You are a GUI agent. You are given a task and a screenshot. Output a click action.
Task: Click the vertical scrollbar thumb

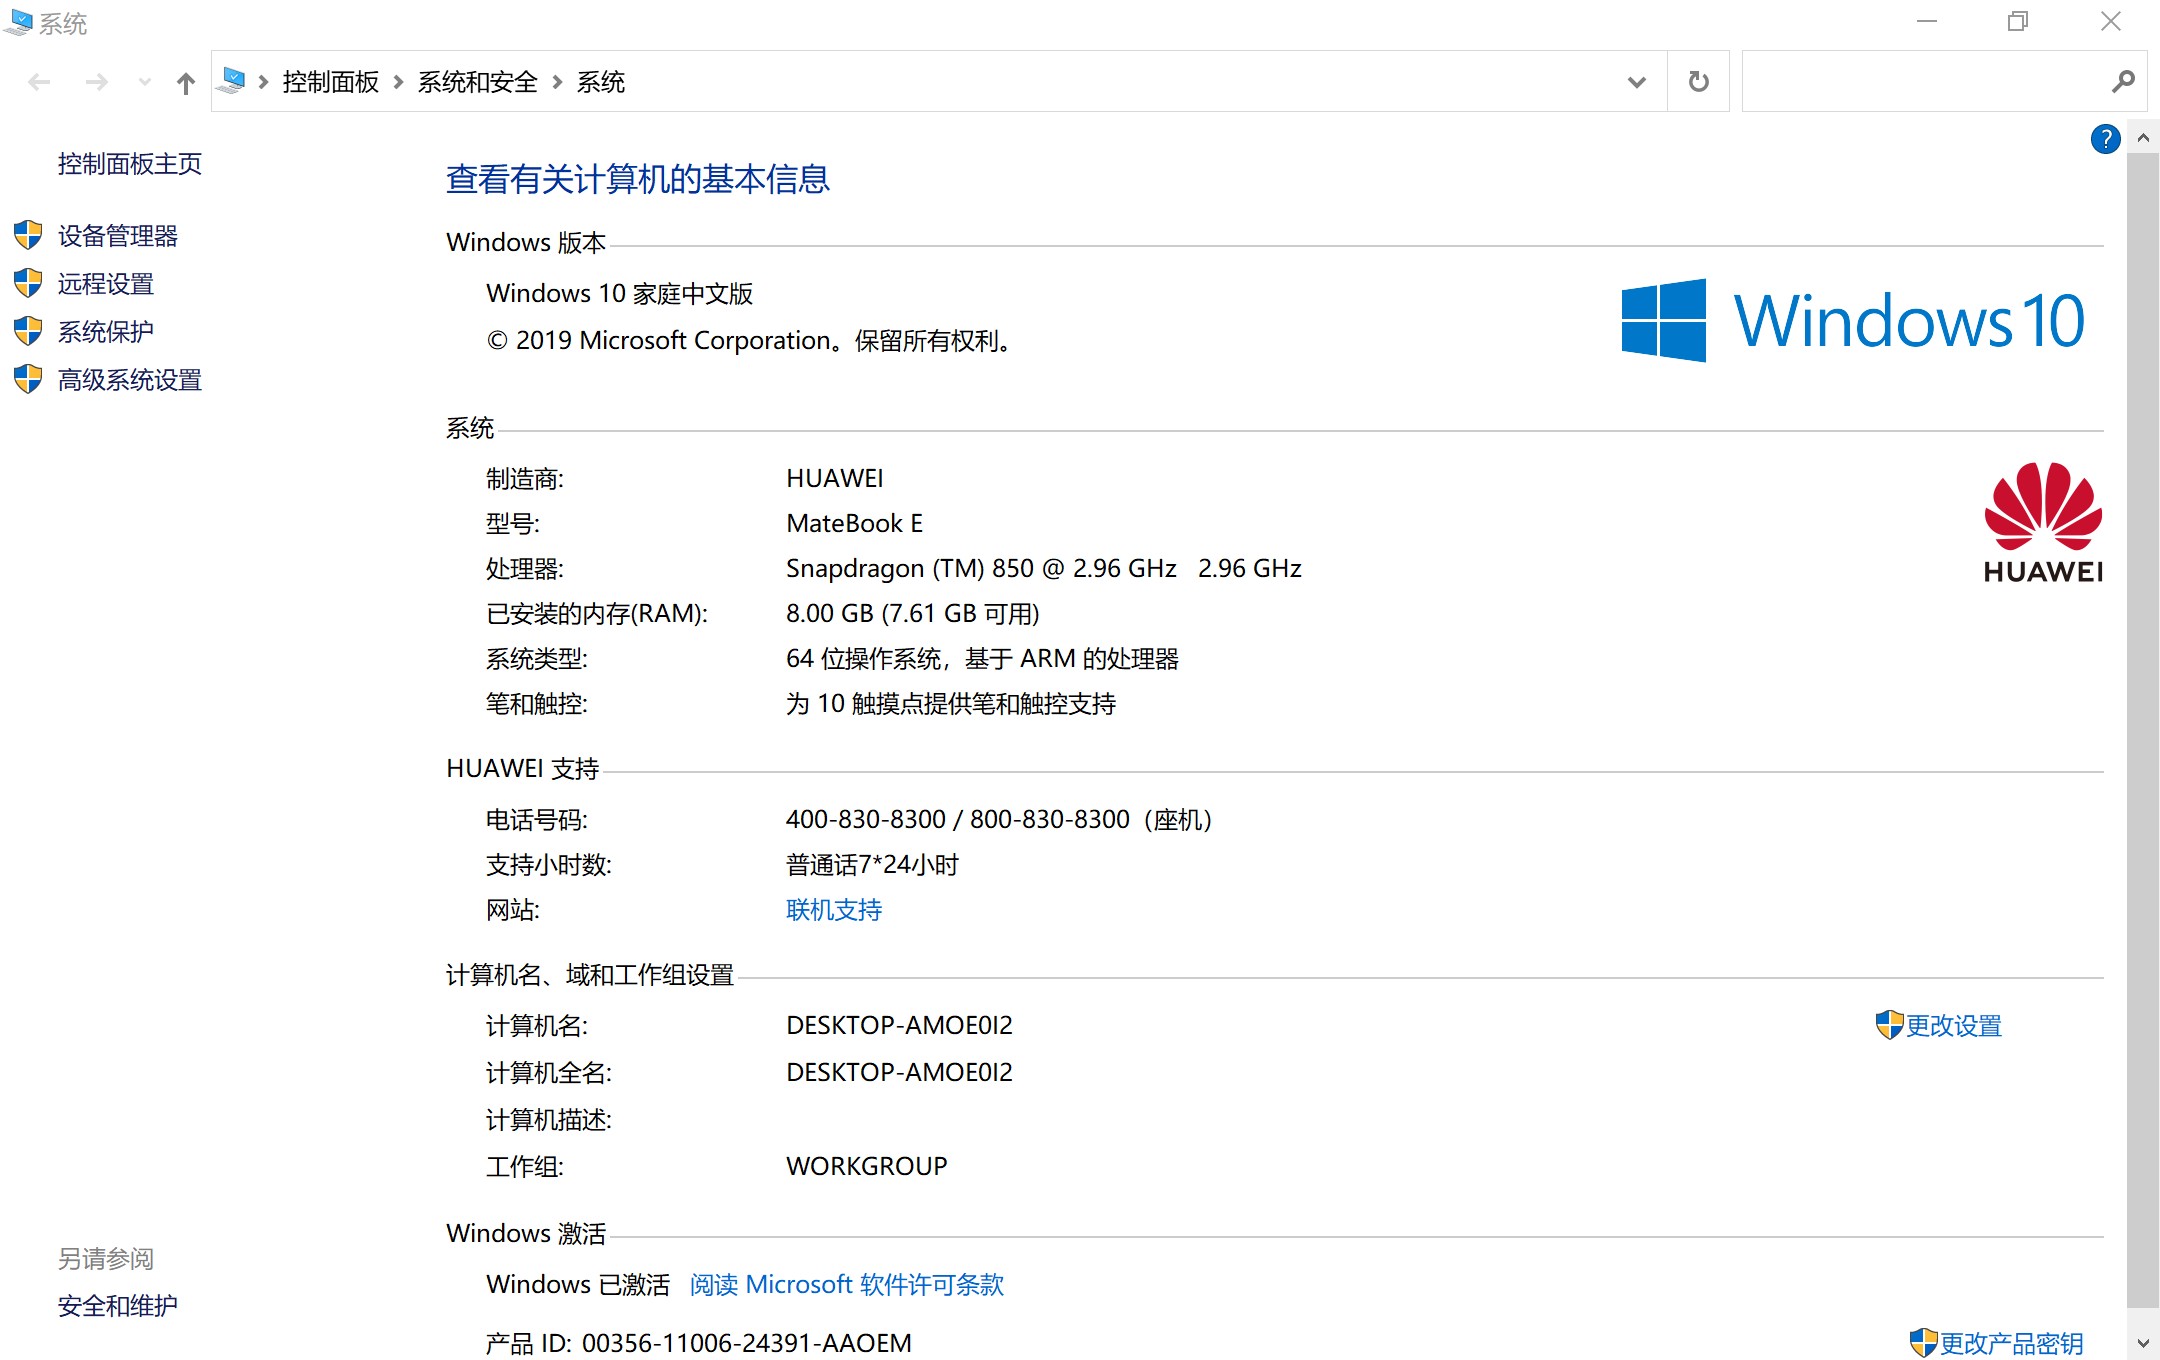coord(2143,730)
